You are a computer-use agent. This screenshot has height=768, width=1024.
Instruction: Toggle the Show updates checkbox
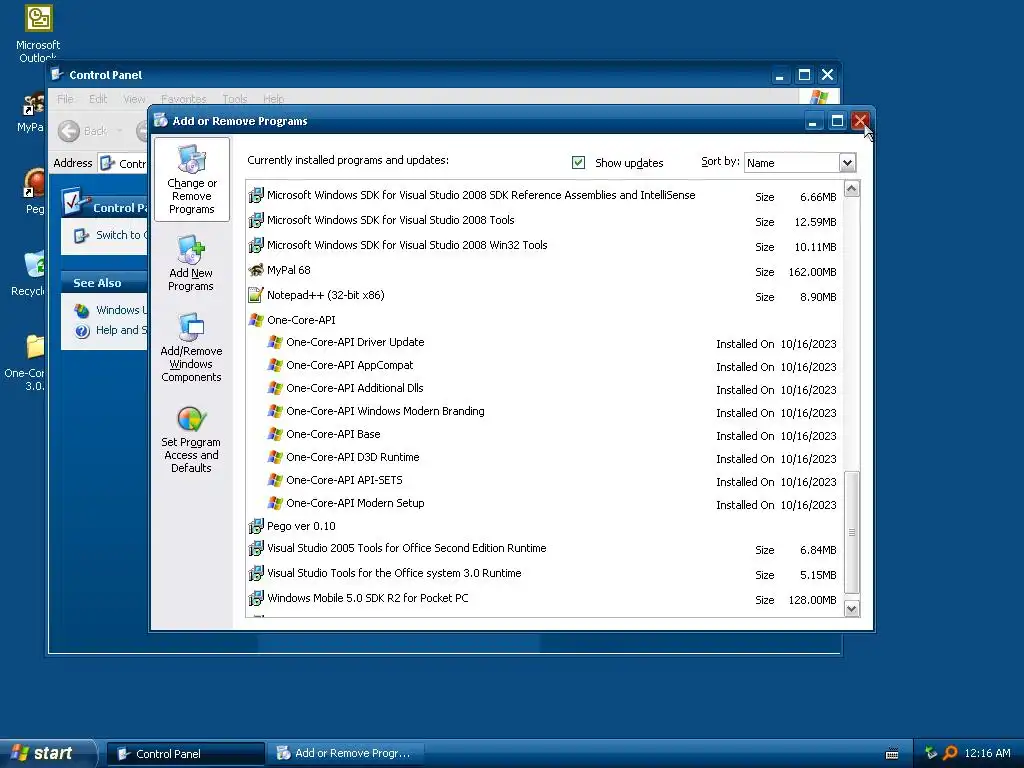coord(578,162)
